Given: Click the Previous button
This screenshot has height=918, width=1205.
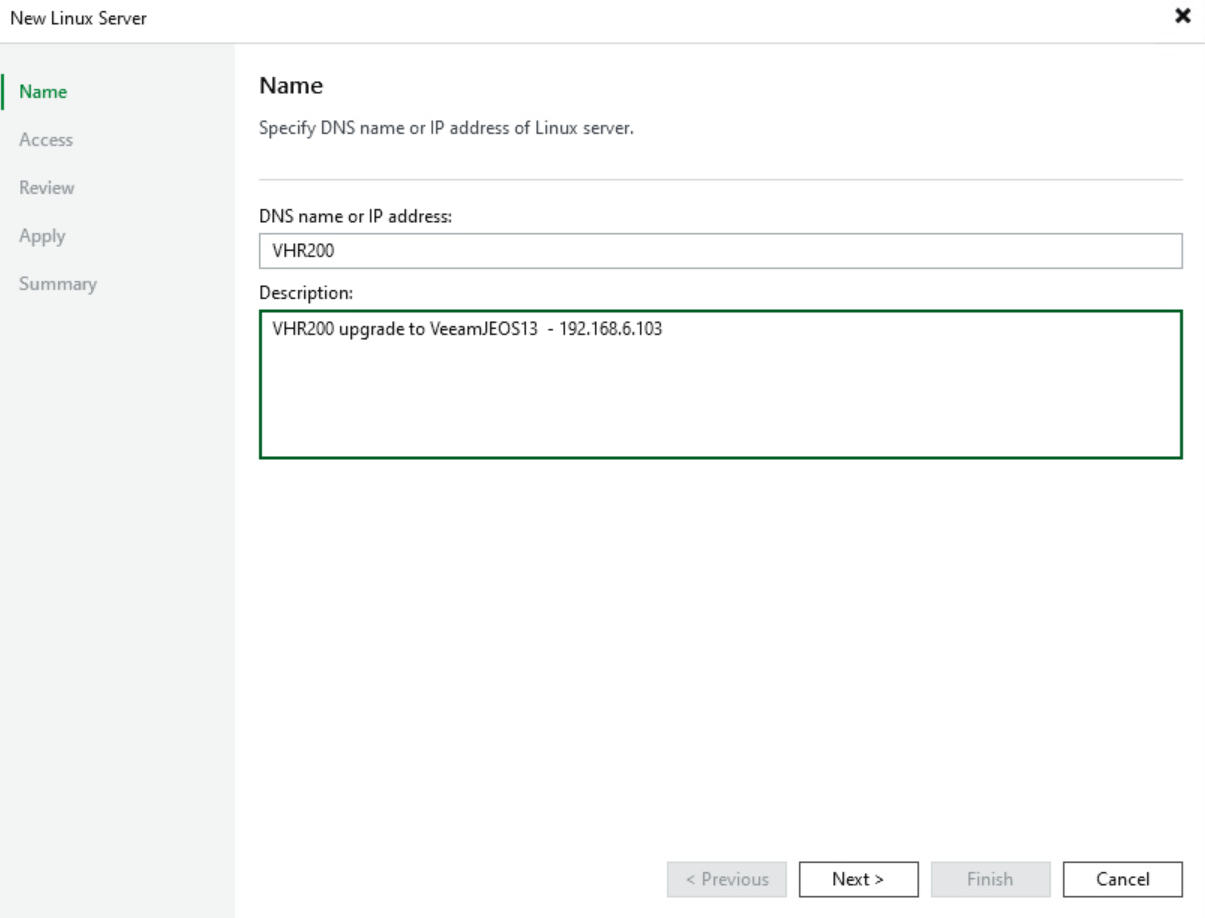Looking at the screenshot, I should (x=726, y=879).
